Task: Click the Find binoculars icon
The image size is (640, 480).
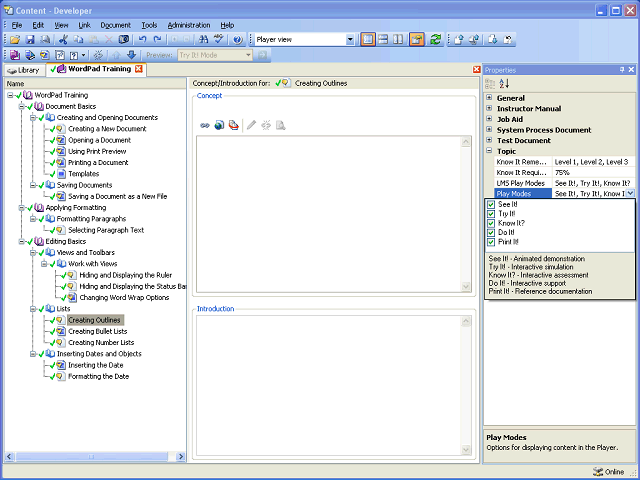Action: (203, 39)
